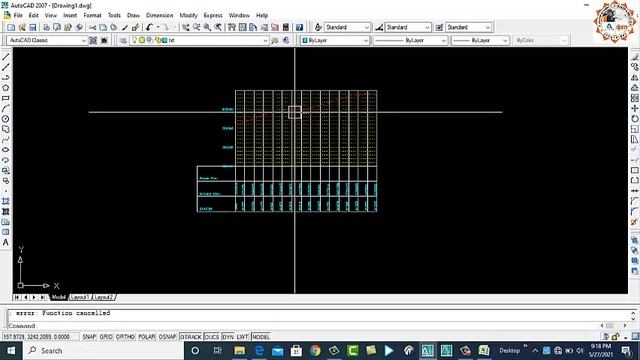Click the Save icon
This screenshot has width=640, height=360.
[x=33, y=27]
